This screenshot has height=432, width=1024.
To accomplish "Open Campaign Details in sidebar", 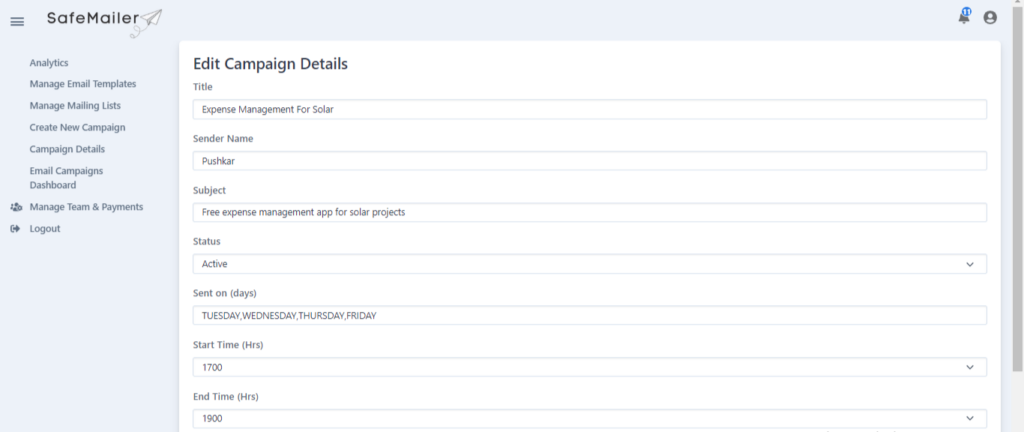I will pos(67,149).
